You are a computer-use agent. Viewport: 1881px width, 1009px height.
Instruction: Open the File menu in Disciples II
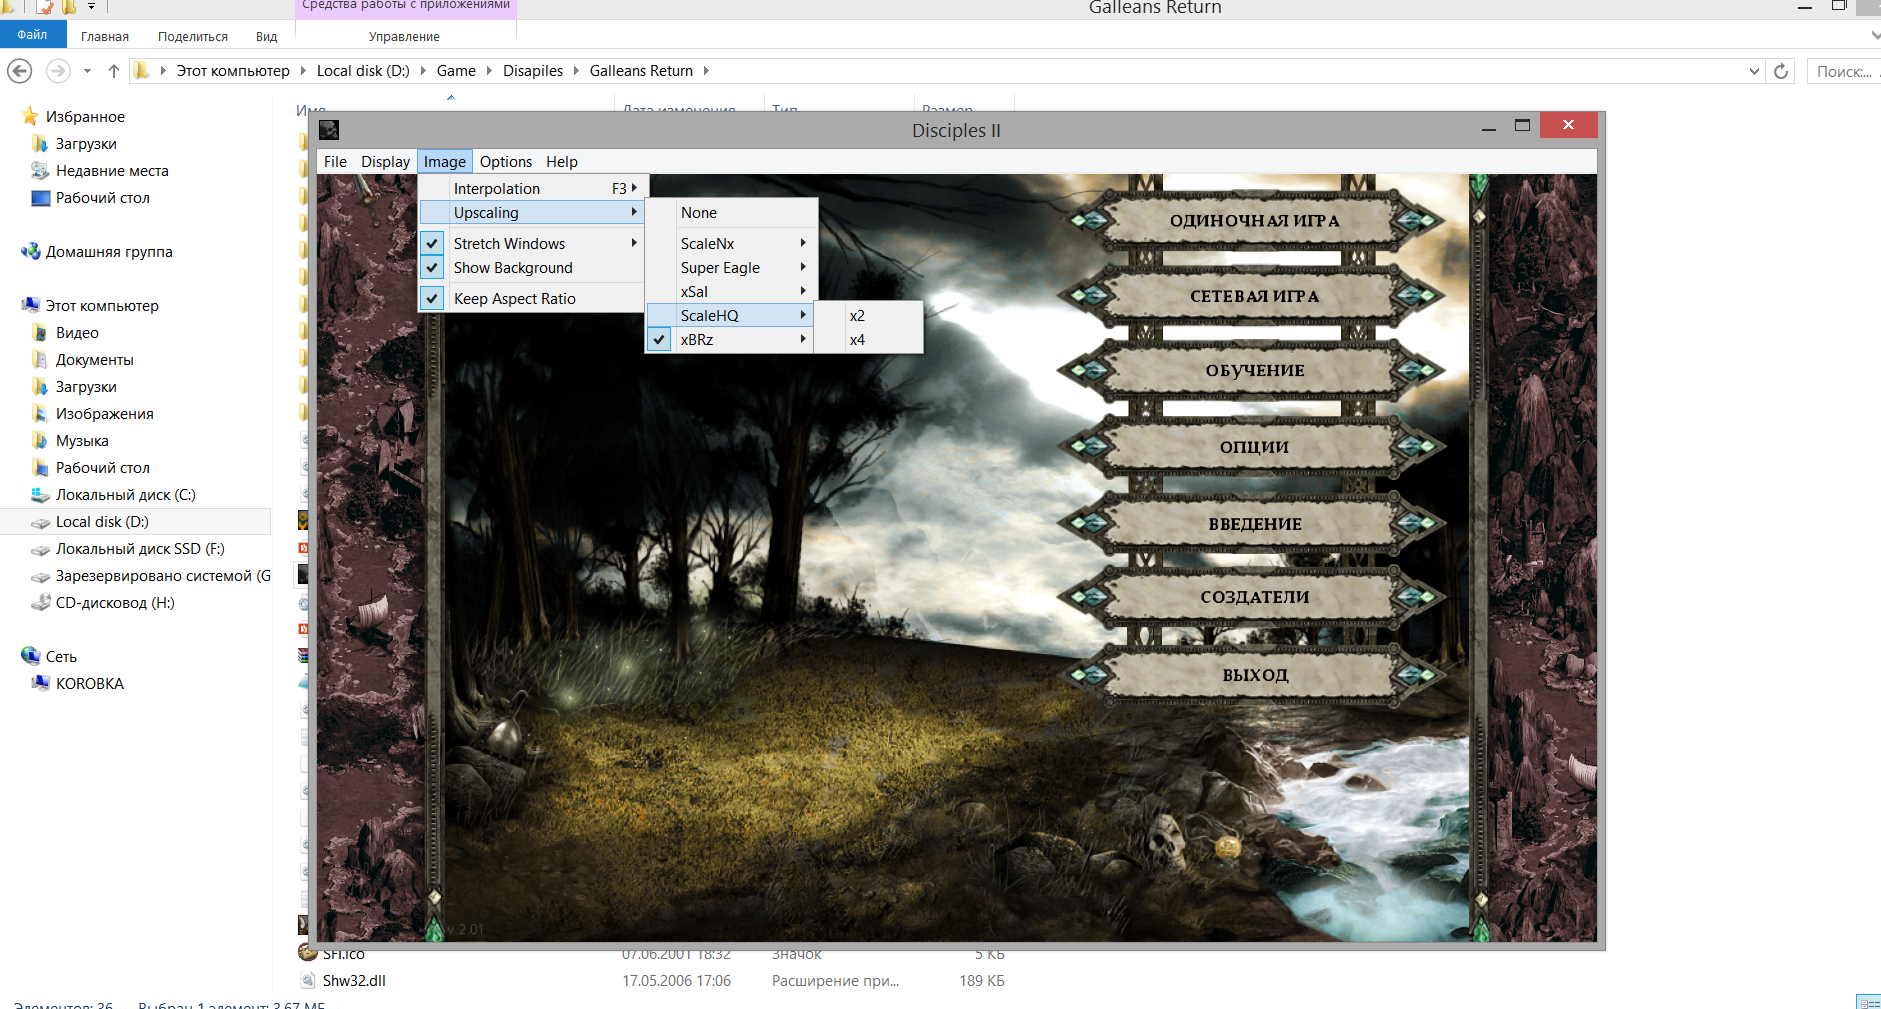(335, 162)
